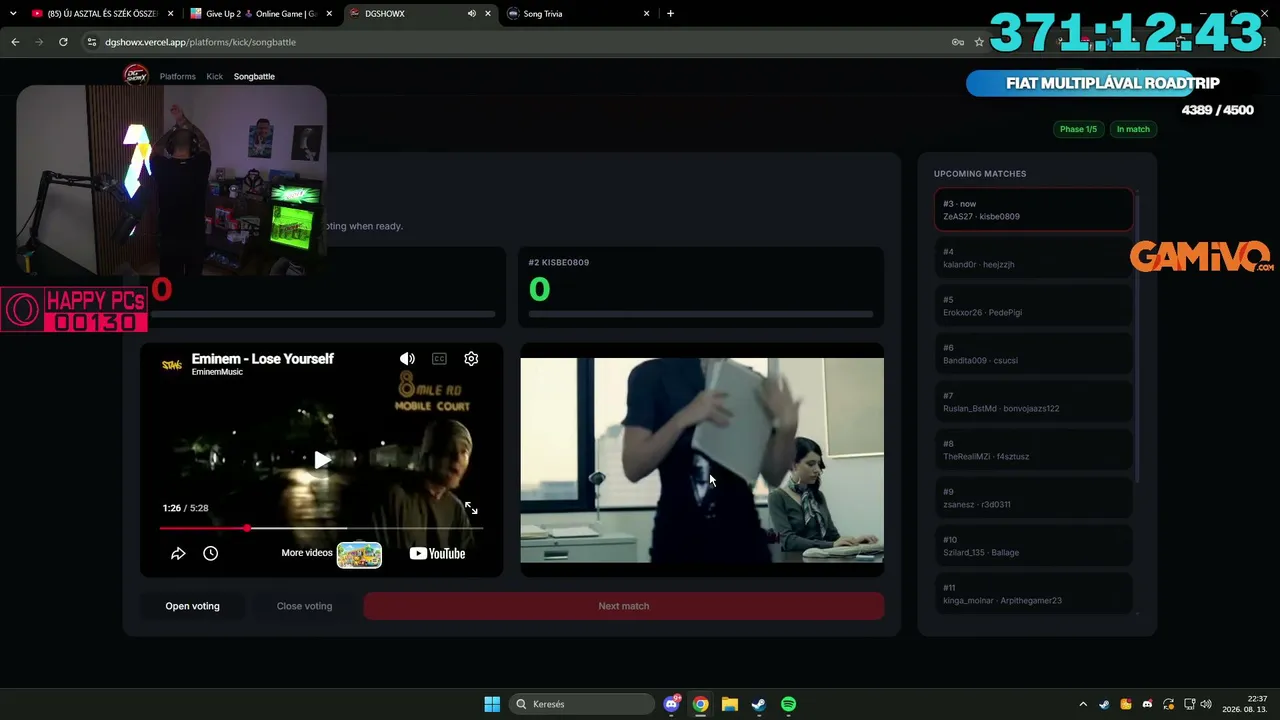Viewport: 1280px width, 720px height.
Task: Open the Windows Start menu
Action: (x=492, y=704)
